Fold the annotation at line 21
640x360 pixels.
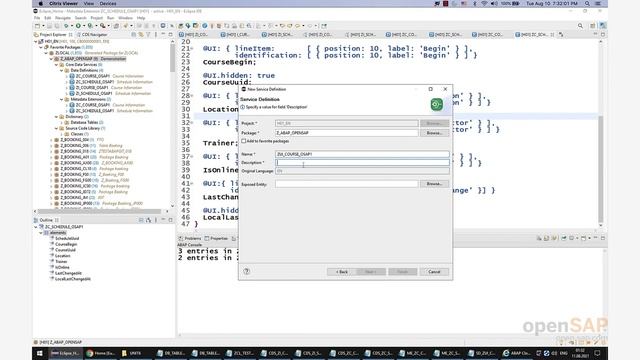192,49
